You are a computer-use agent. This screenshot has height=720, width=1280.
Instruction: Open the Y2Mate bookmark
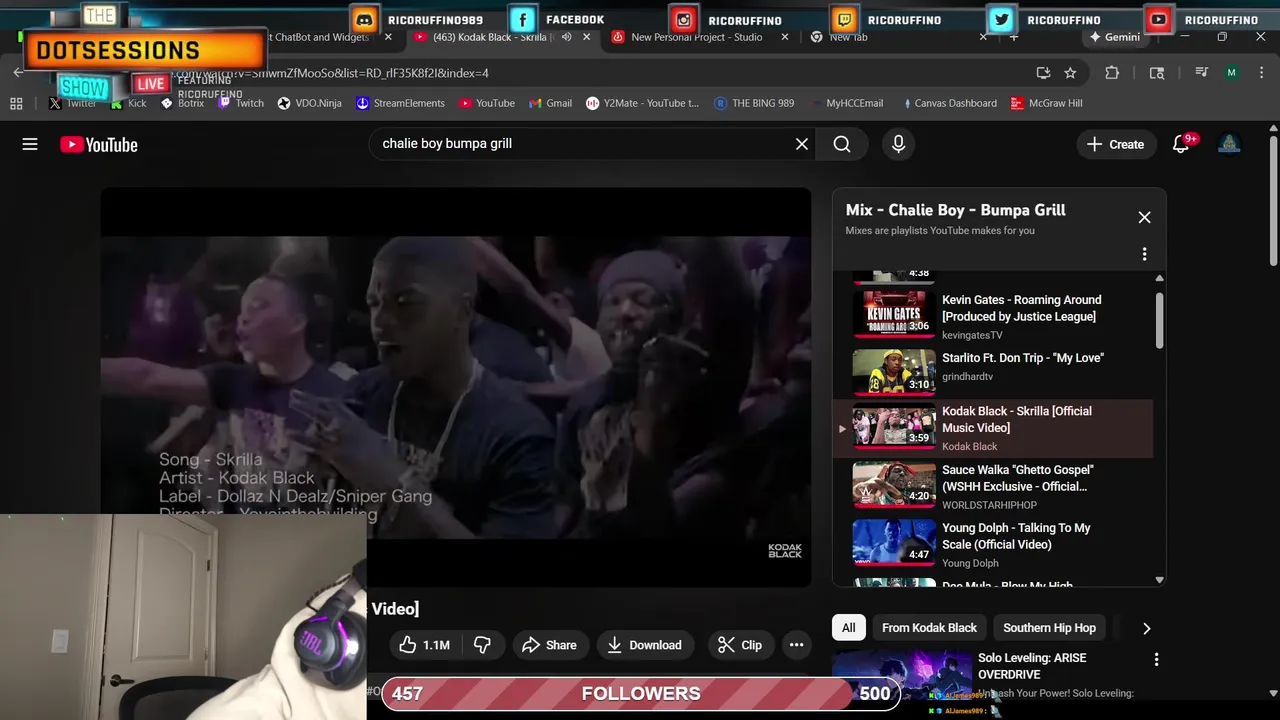(642, 103)
